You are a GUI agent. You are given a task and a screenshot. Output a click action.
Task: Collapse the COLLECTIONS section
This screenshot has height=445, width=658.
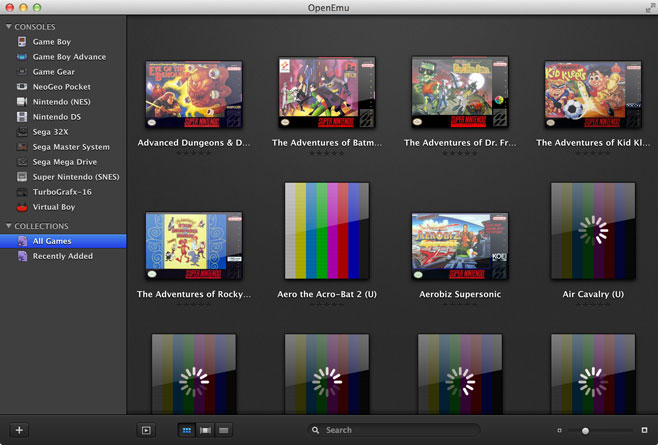click(8, 226)
